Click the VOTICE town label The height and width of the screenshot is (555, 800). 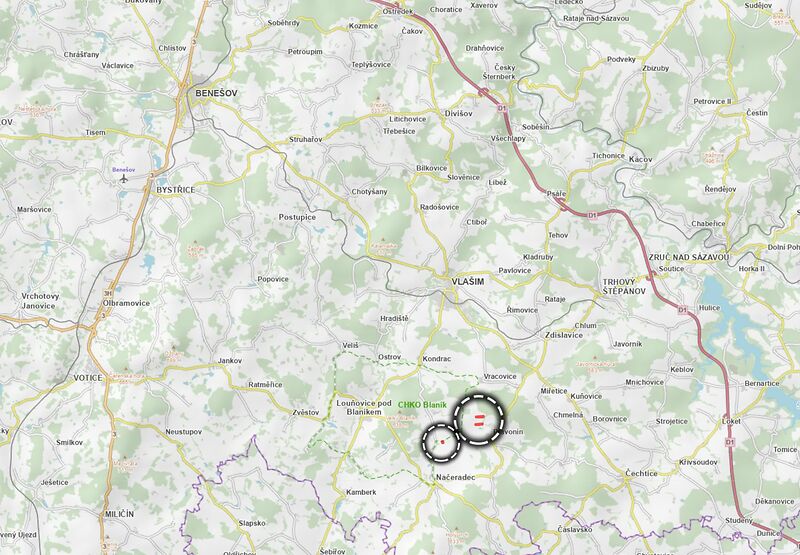(x=88, y=378)
